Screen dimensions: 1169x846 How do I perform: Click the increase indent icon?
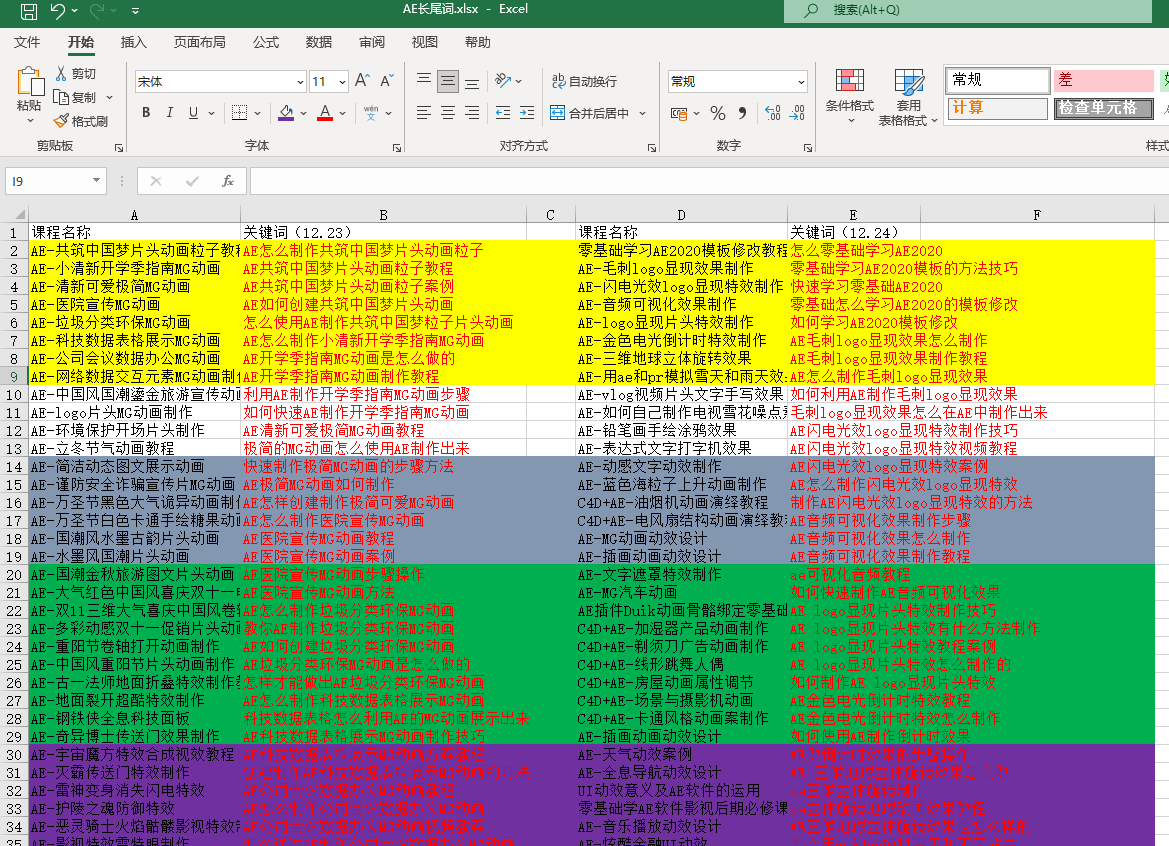coord(527,113)
